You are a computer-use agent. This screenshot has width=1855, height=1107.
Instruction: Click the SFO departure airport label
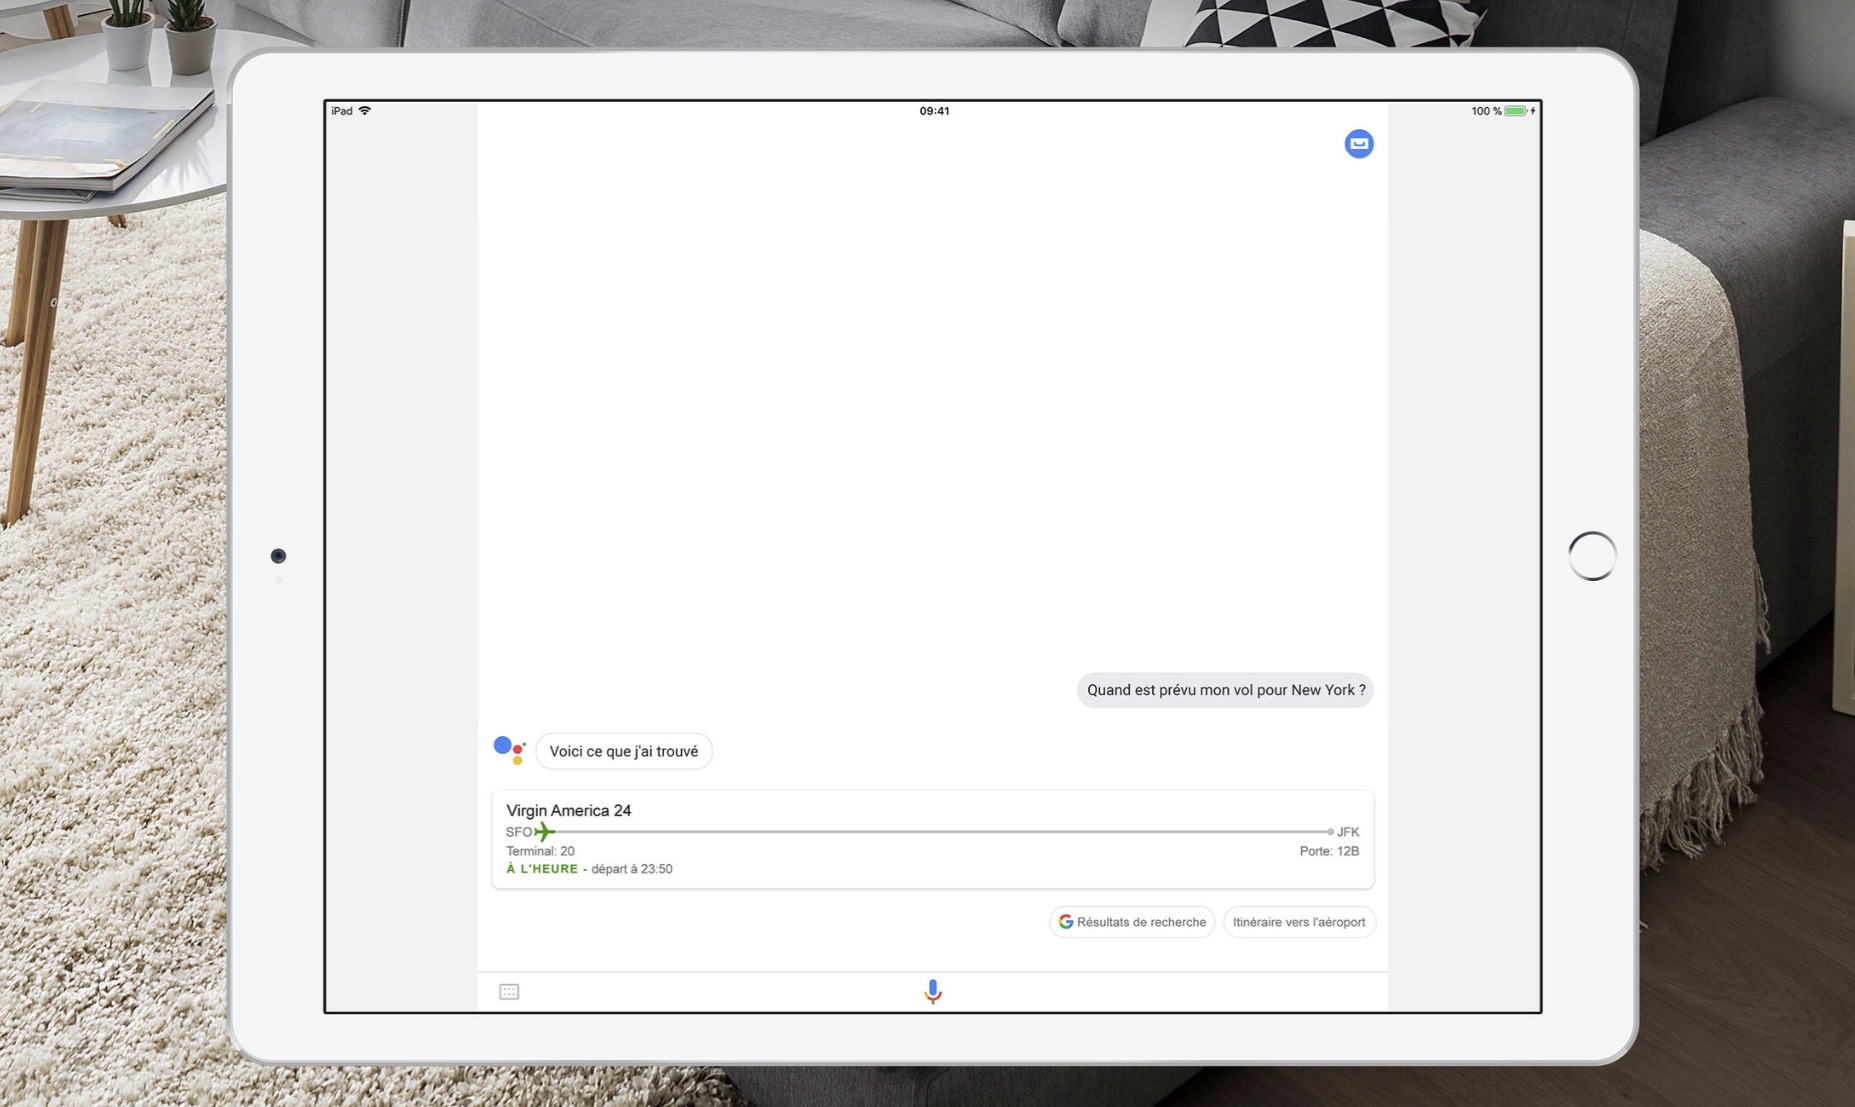click(518, 832)
